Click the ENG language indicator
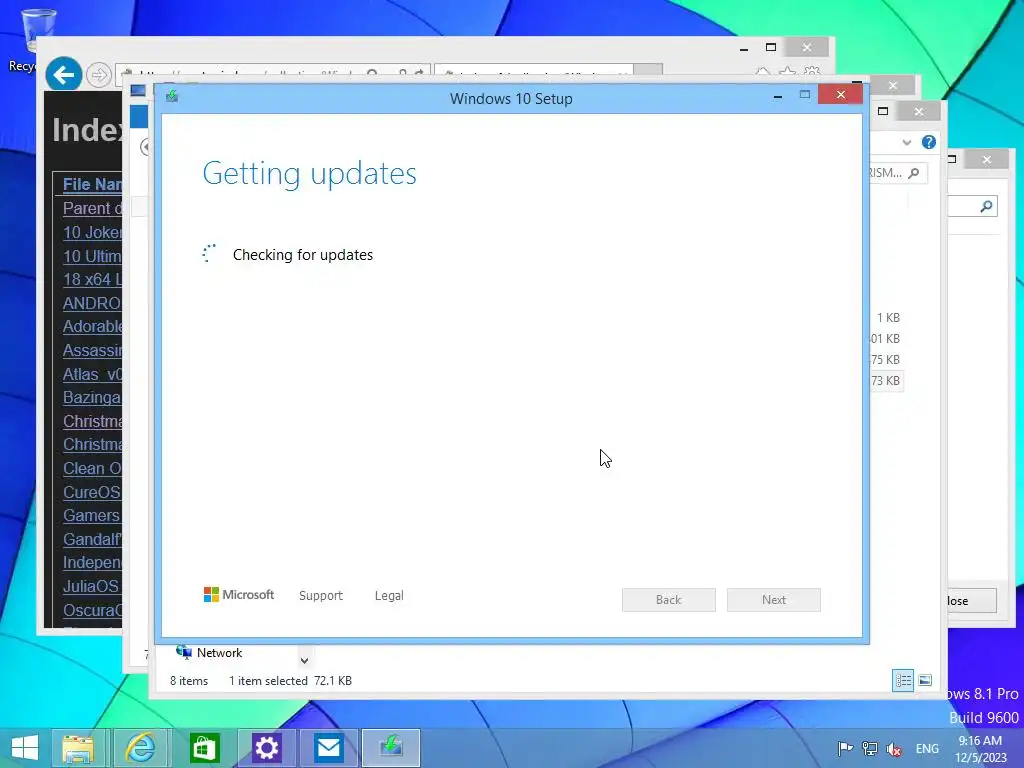1024x768 pixels. [927, 748]
